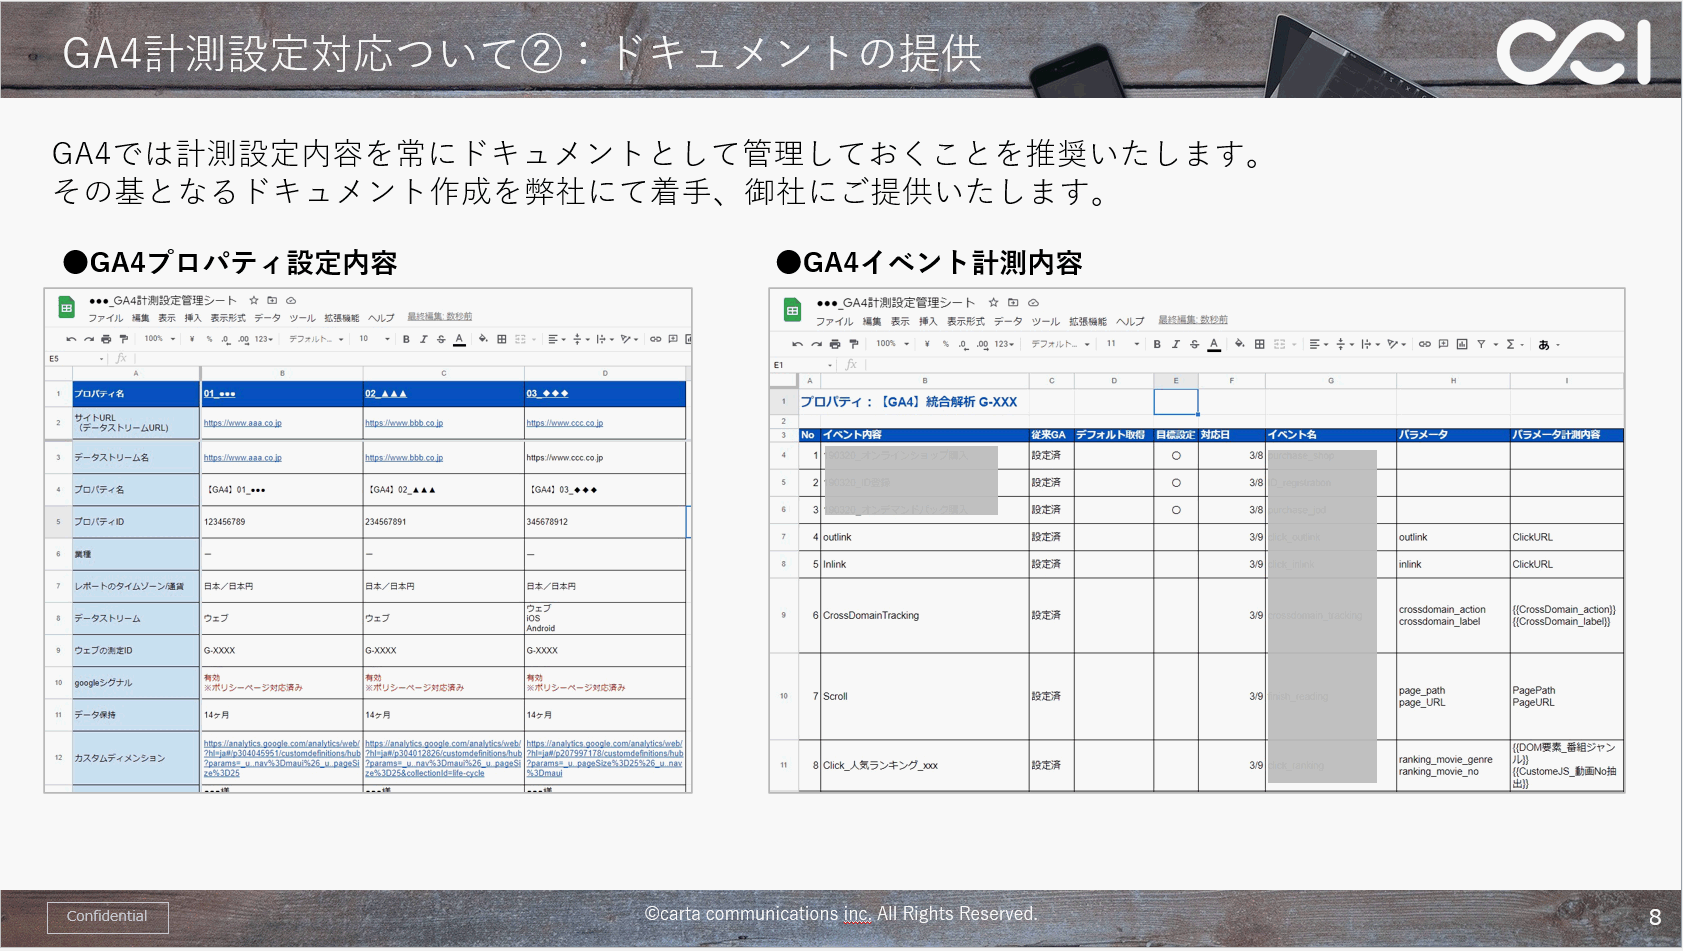Open borders tool in GA4イベント計測内容 sheet

(1260, 344)
